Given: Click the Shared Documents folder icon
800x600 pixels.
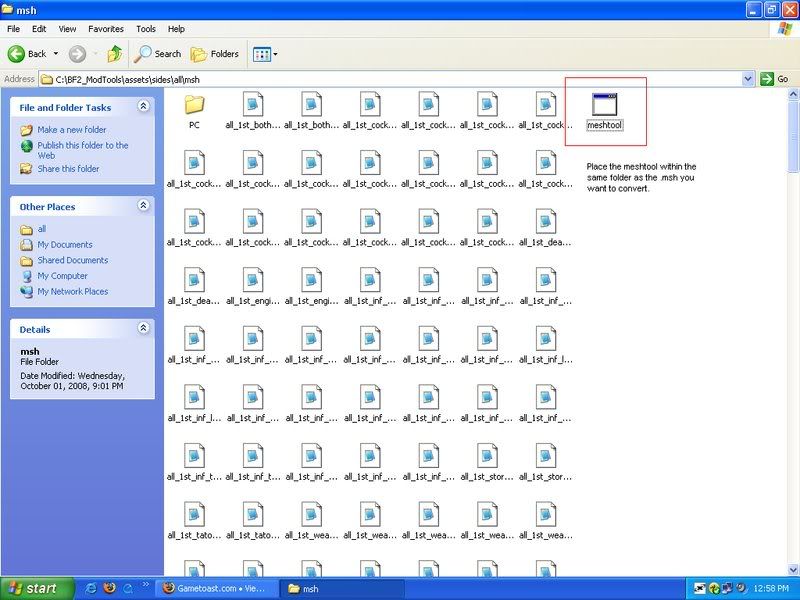Looking at the screenshot, I should coord(27,261).
